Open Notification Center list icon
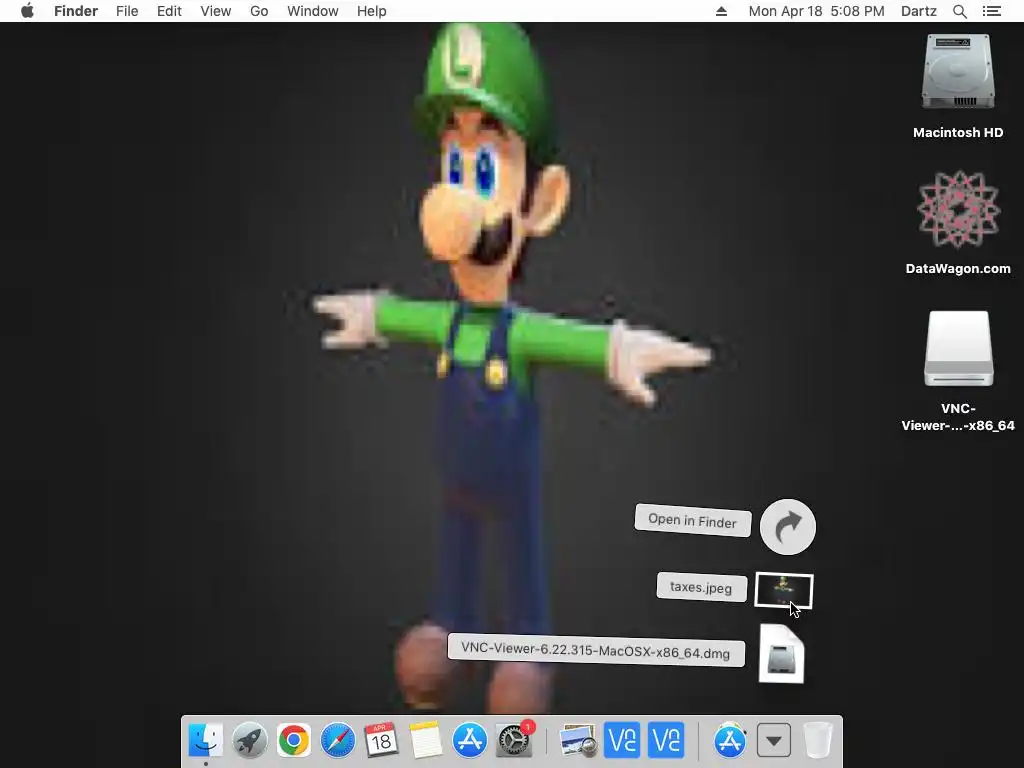This screenshot has width=1024, height=768. (x=991, y=11)
